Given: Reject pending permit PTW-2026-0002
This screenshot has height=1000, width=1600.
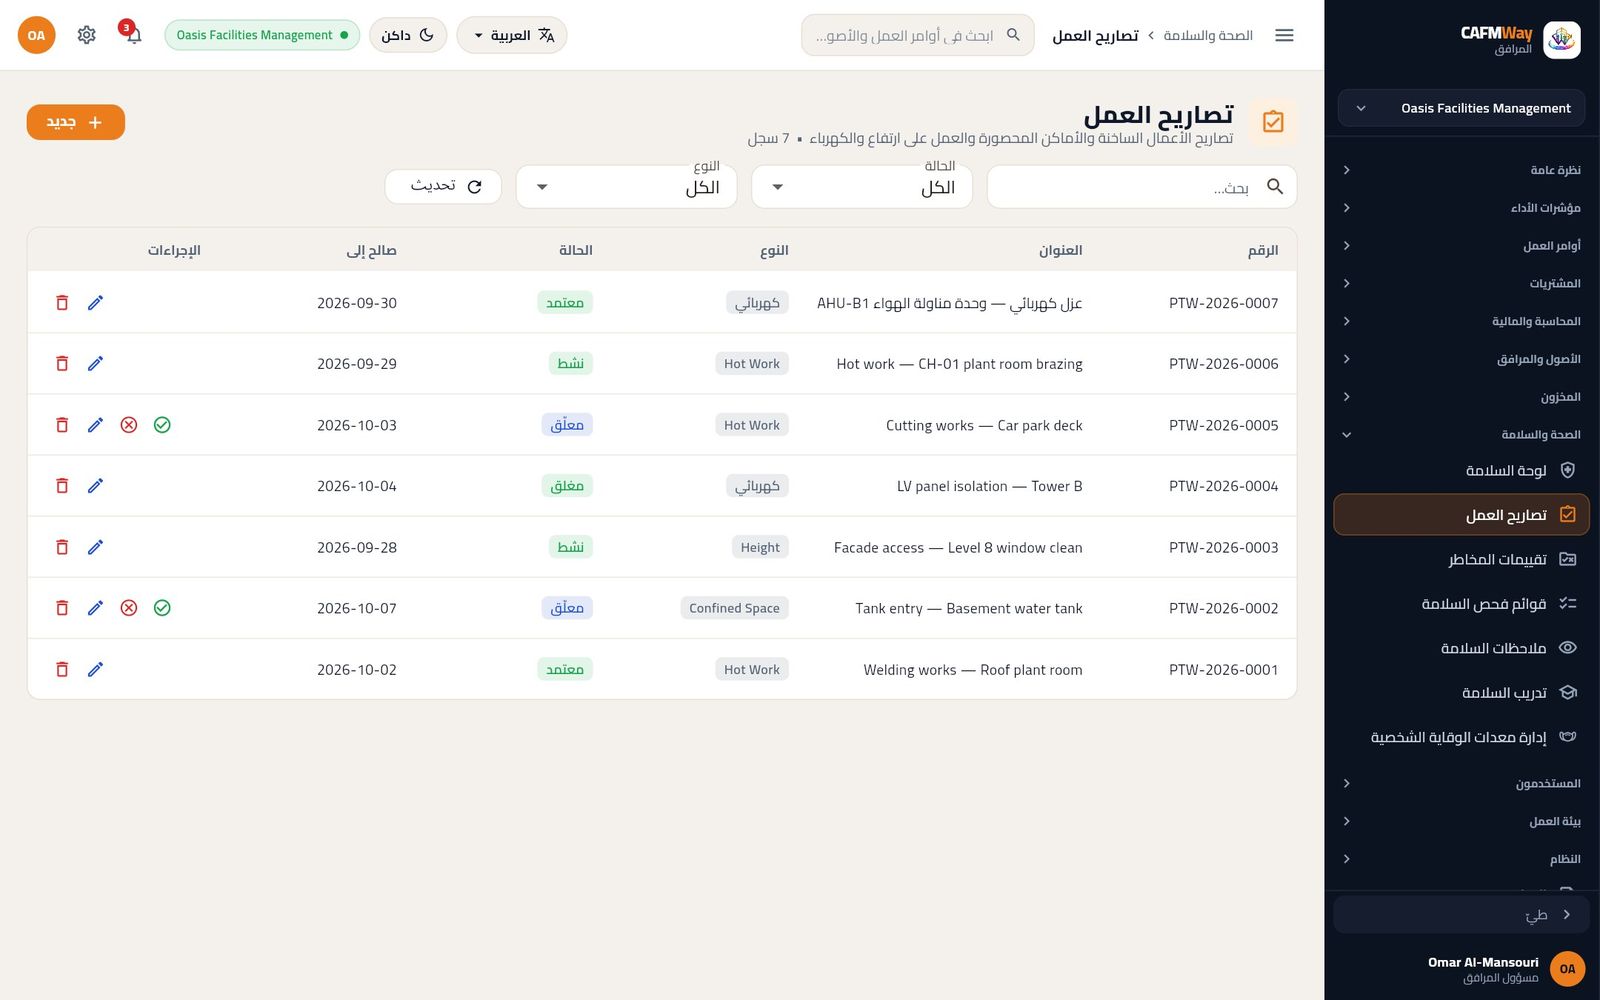Looking at the screenshot, I should [x=129, y=608].
